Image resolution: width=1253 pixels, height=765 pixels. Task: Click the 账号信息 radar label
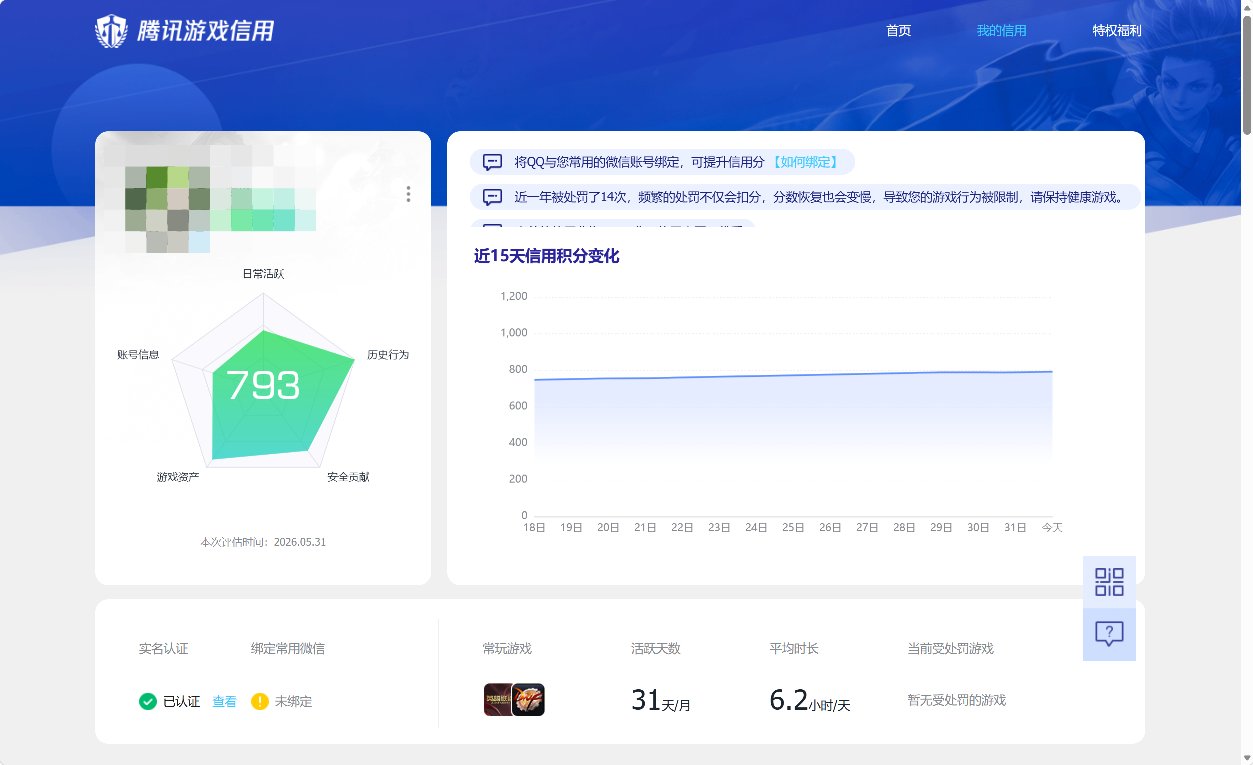pos(138,355)
